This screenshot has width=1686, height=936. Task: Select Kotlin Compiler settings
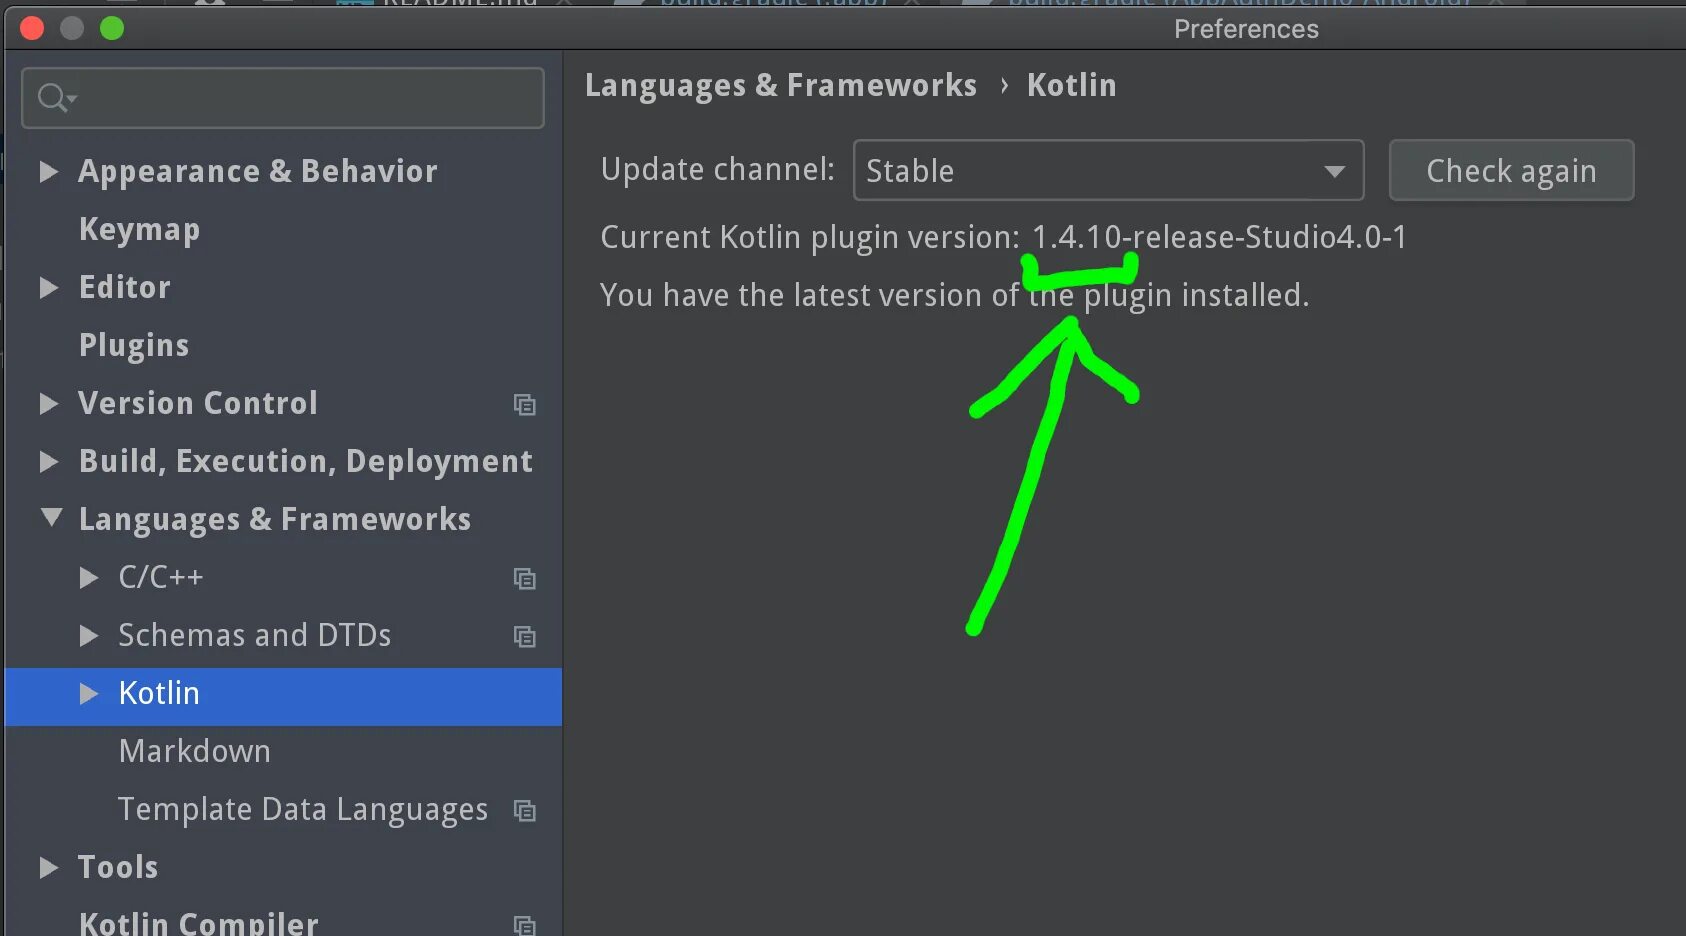198,923
